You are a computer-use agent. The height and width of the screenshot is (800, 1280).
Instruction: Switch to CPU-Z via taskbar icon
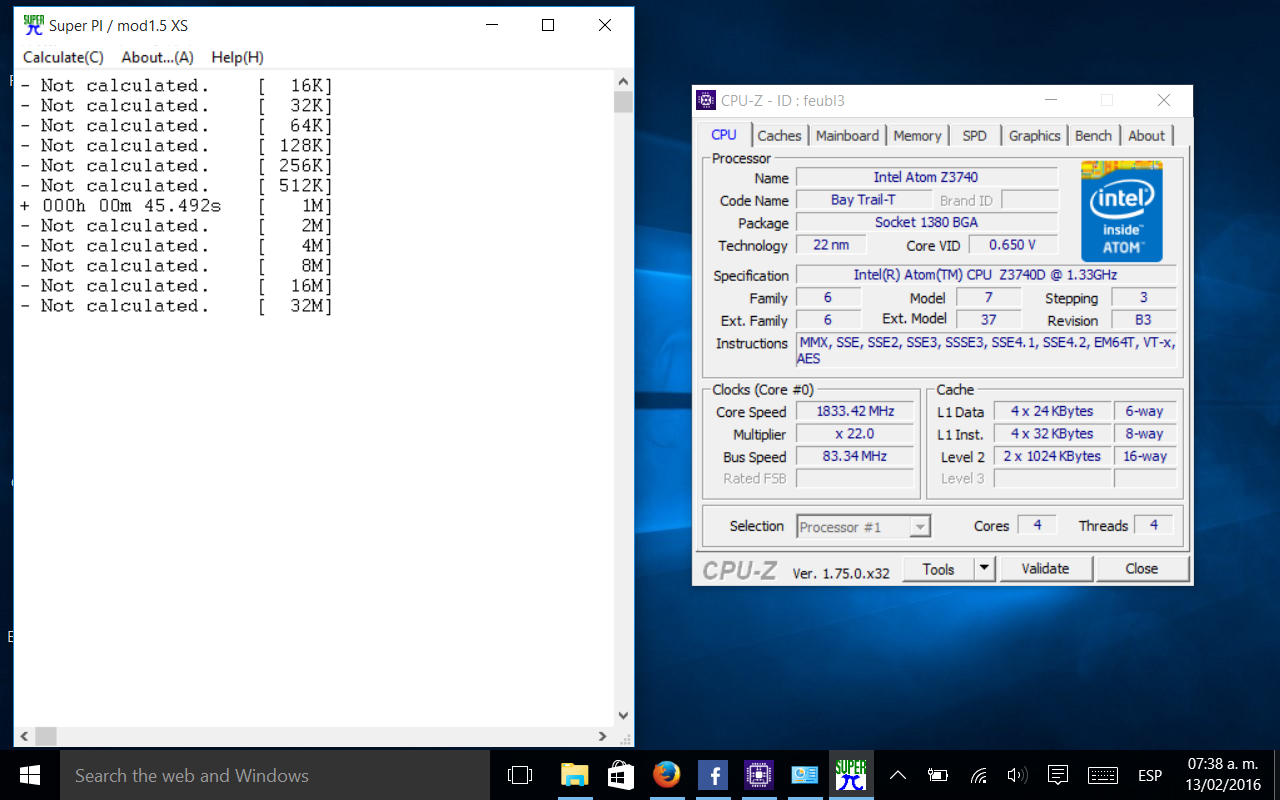coord(759,775)
